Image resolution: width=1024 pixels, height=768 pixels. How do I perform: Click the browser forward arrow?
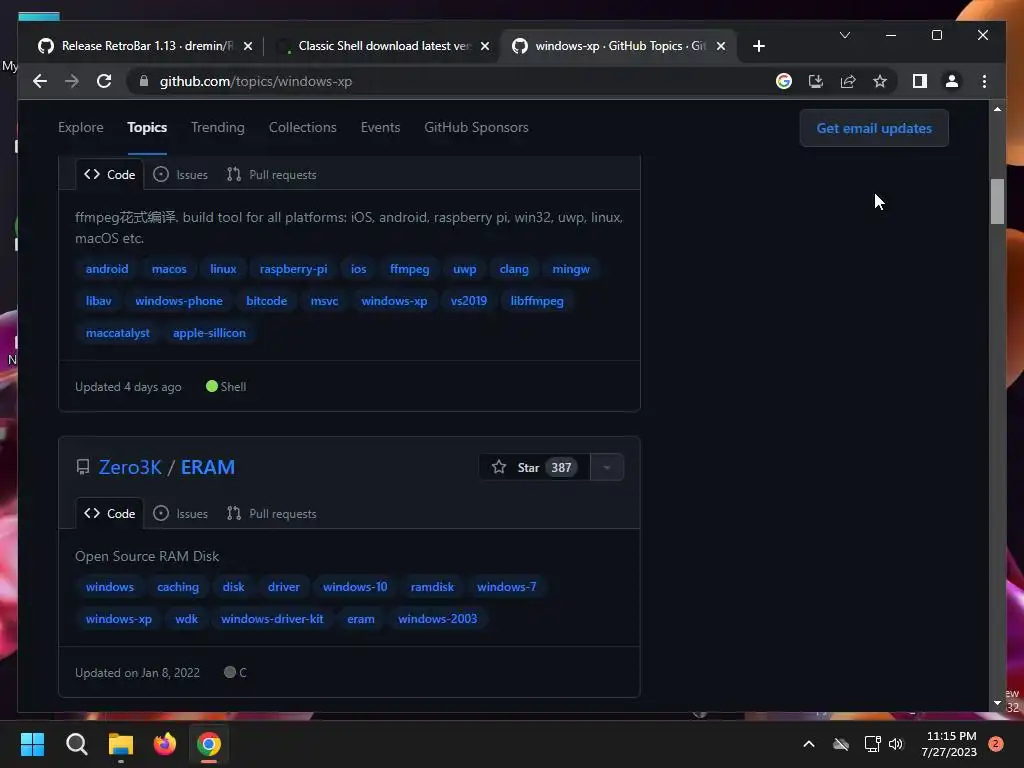coord(72,81)
